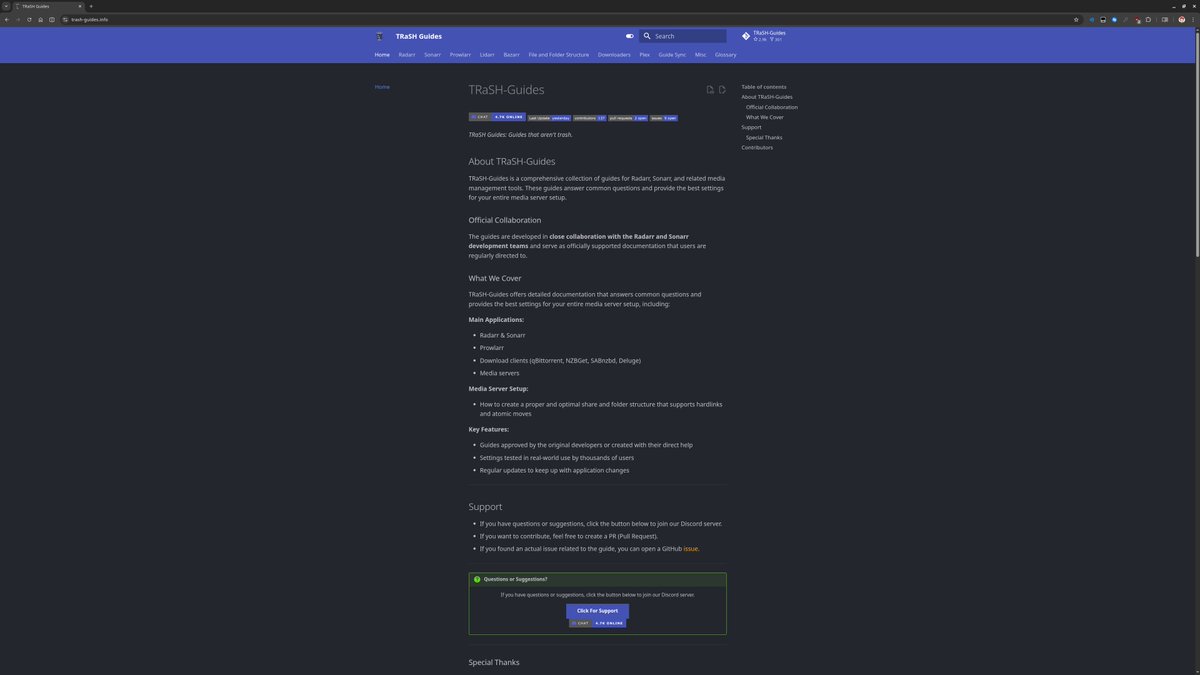Click the 'Radarr & Sonarr' list item
This screenshot has height=675, width=1200.
point(502,335)
